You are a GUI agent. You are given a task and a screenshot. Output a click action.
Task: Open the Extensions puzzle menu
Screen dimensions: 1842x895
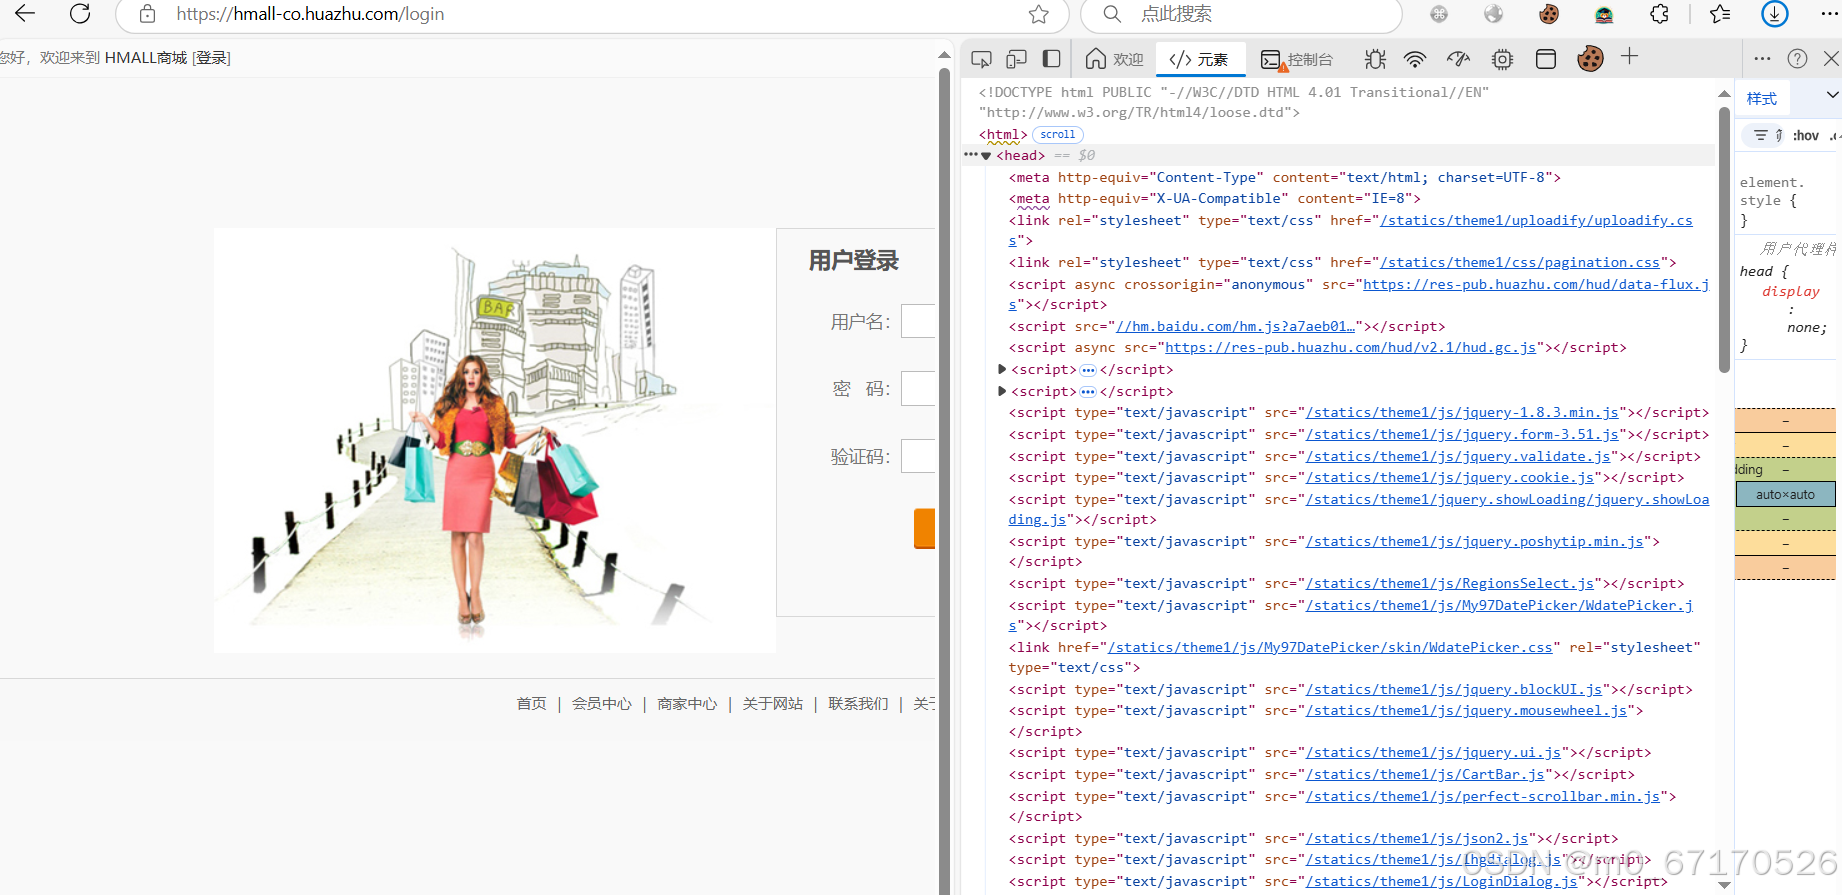(x=1660, y=14)
